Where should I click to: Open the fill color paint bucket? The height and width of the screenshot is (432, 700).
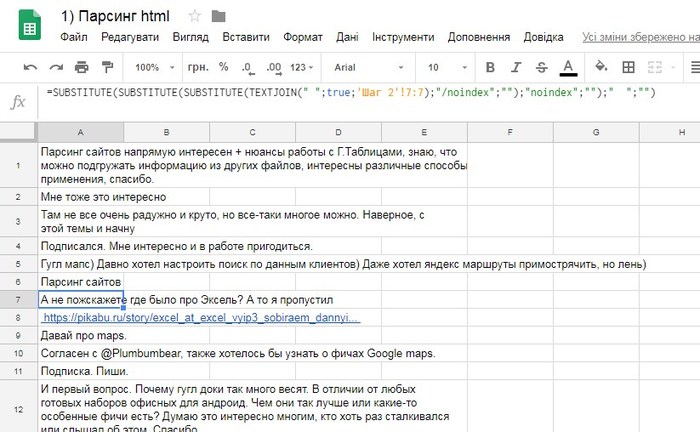tap(601, 68)
